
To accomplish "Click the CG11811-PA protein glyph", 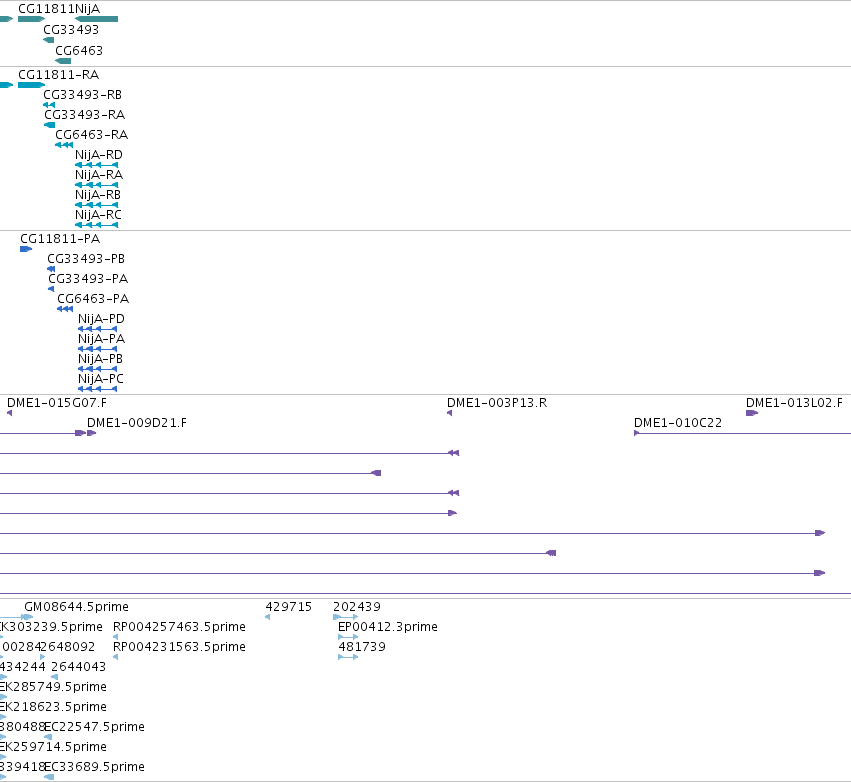I will (x=26, y=249).
